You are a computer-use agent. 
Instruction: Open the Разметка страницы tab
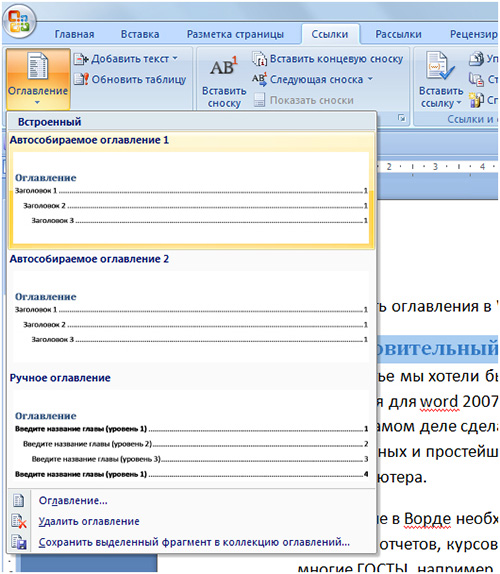pos(235,34)
